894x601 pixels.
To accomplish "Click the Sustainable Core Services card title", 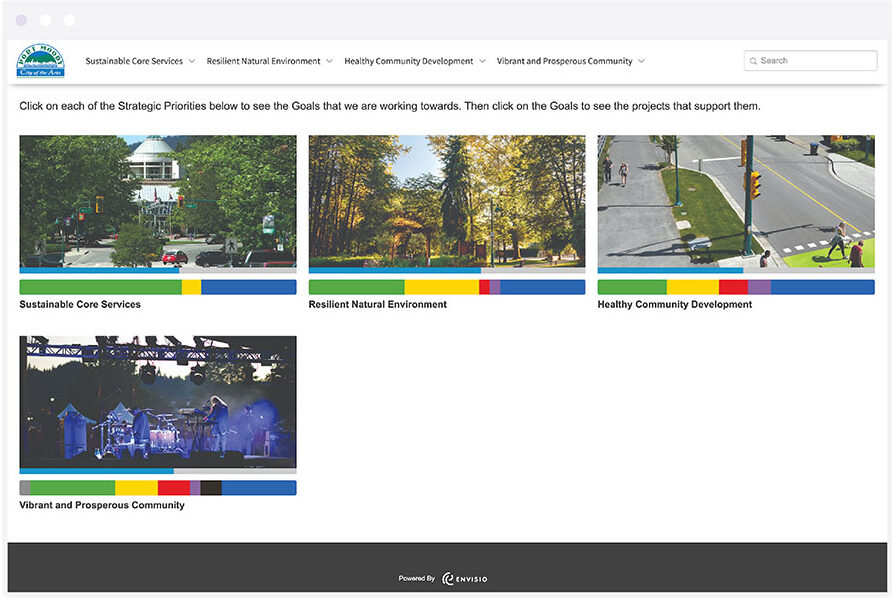I will (x=80, y=304).
